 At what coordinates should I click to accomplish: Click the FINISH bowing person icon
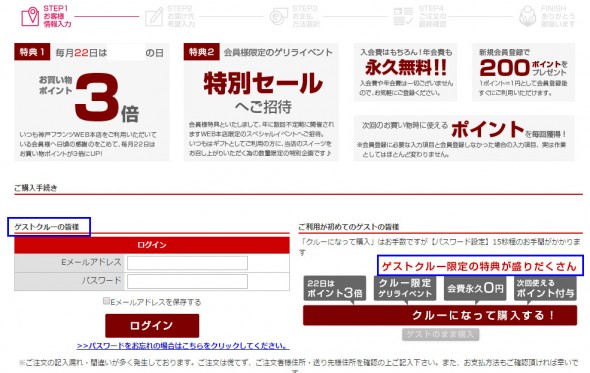tap(528, 16)
